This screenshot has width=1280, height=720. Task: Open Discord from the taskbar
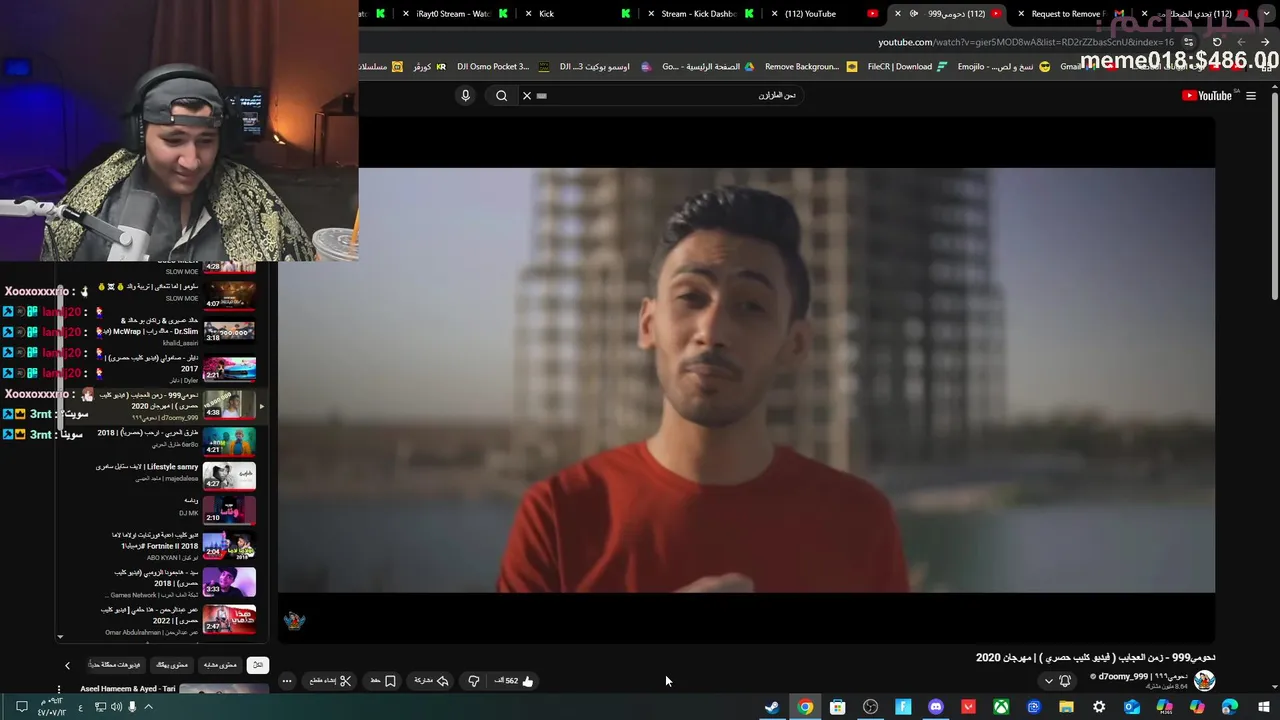click(935, 707)
